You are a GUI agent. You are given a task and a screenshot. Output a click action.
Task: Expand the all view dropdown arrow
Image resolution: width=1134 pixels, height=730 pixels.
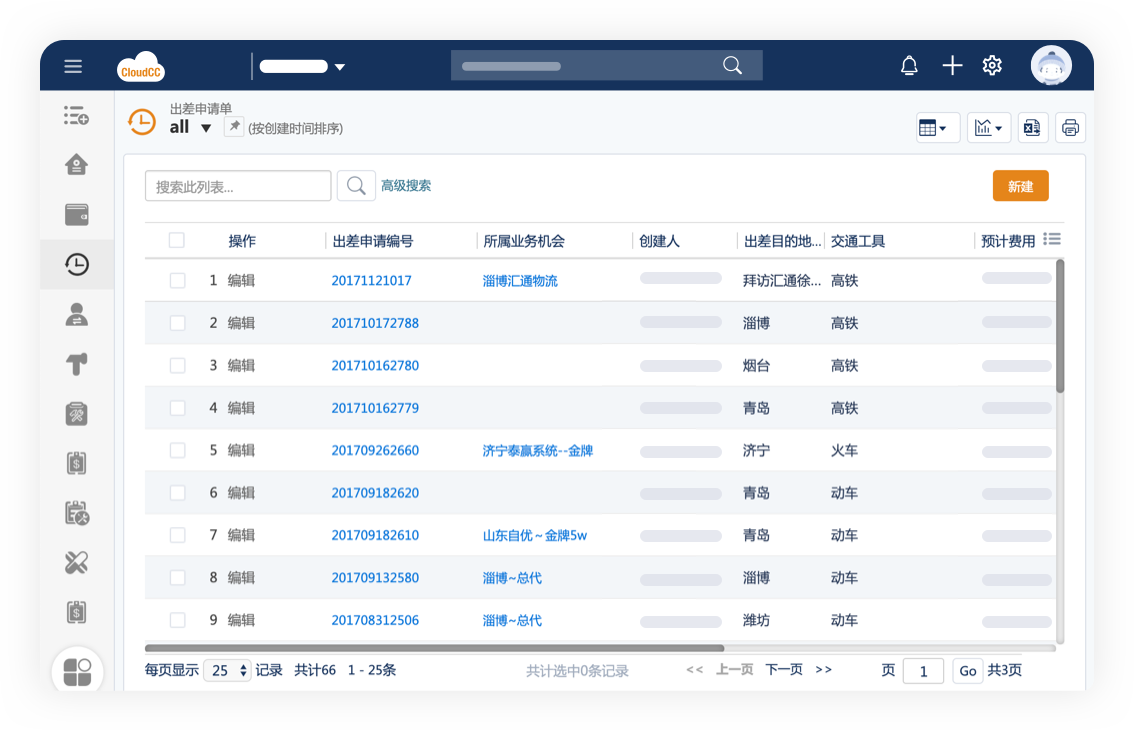206,128
